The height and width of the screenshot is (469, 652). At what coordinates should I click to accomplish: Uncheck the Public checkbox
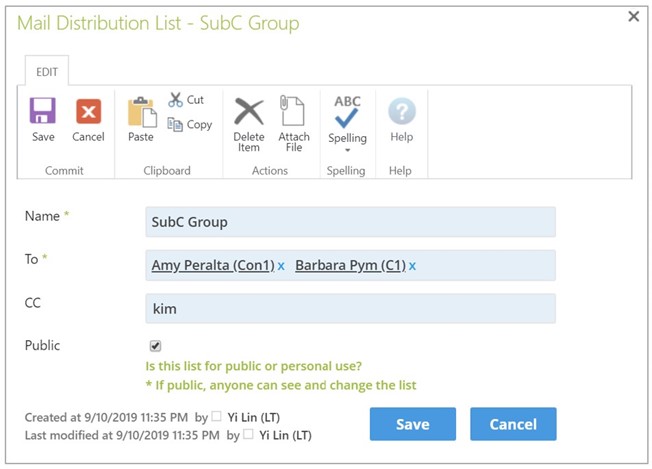pos(155,346)
